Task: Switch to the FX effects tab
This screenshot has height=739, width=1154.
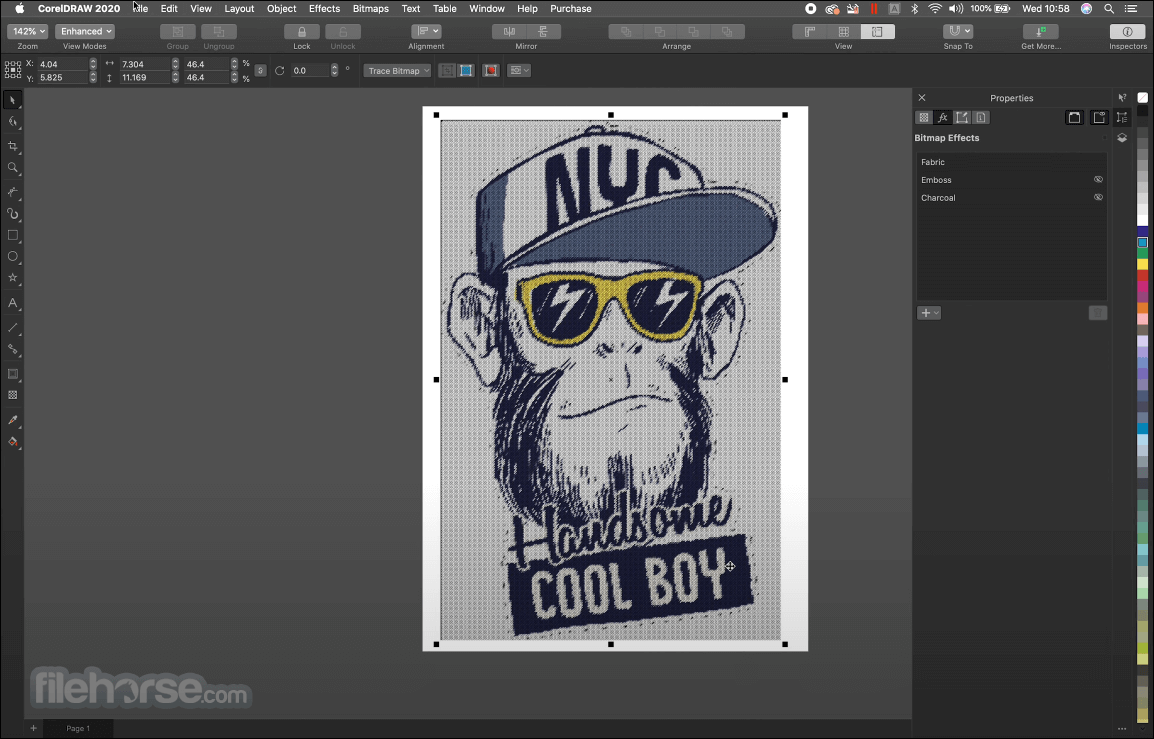Action: click(943, 118)
